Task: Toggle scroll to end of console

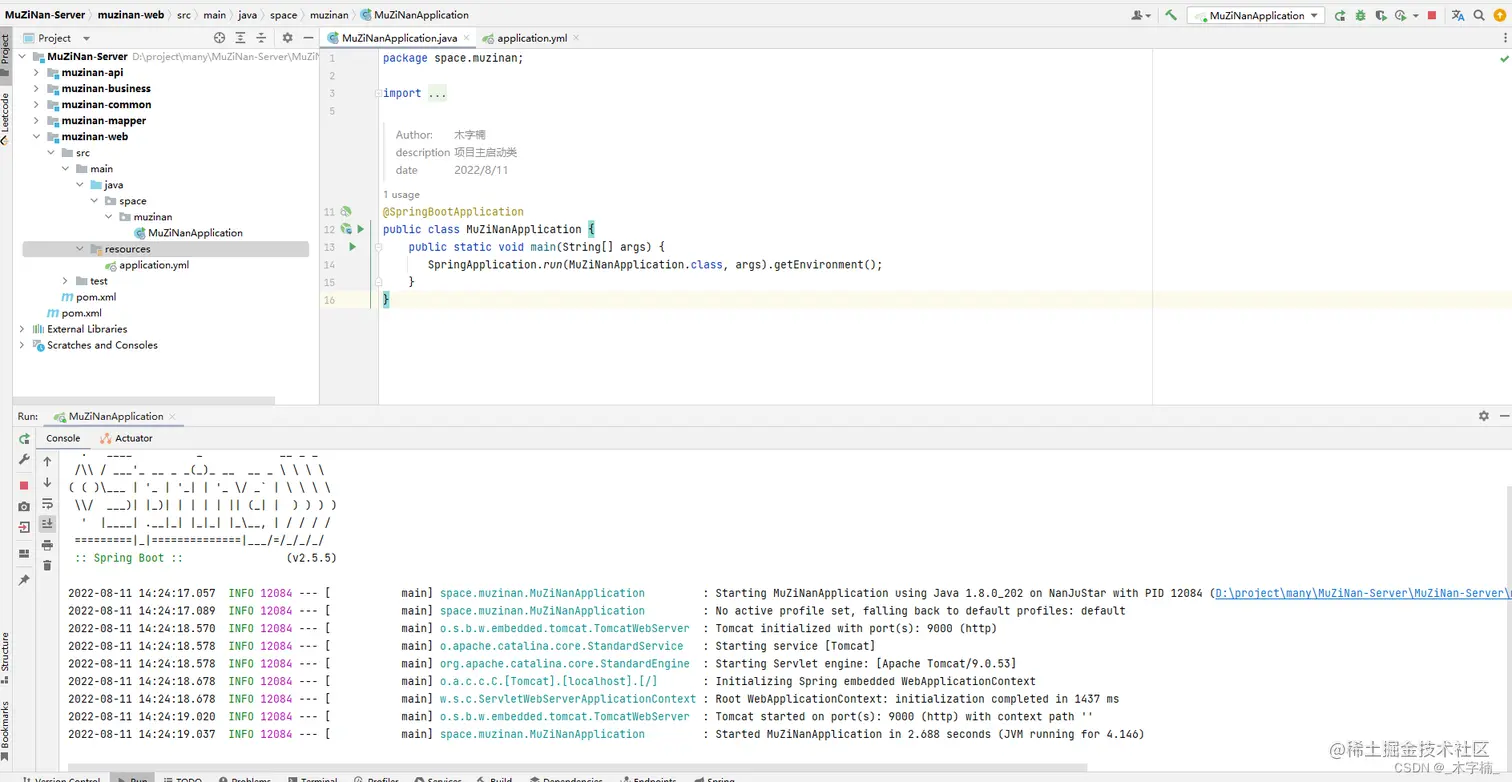Action: click(47, 524)
